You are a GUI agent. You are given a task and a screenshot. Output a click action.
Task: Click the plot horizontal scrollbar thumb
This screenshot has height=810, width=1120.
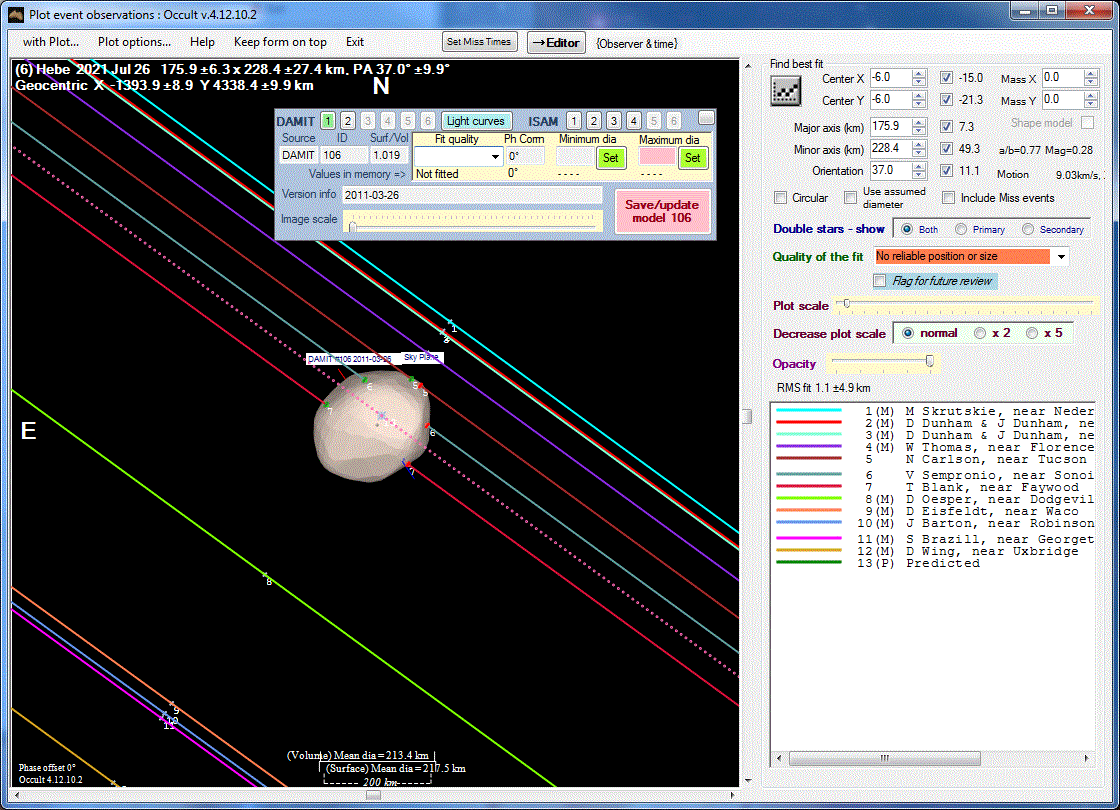(373, 796)
